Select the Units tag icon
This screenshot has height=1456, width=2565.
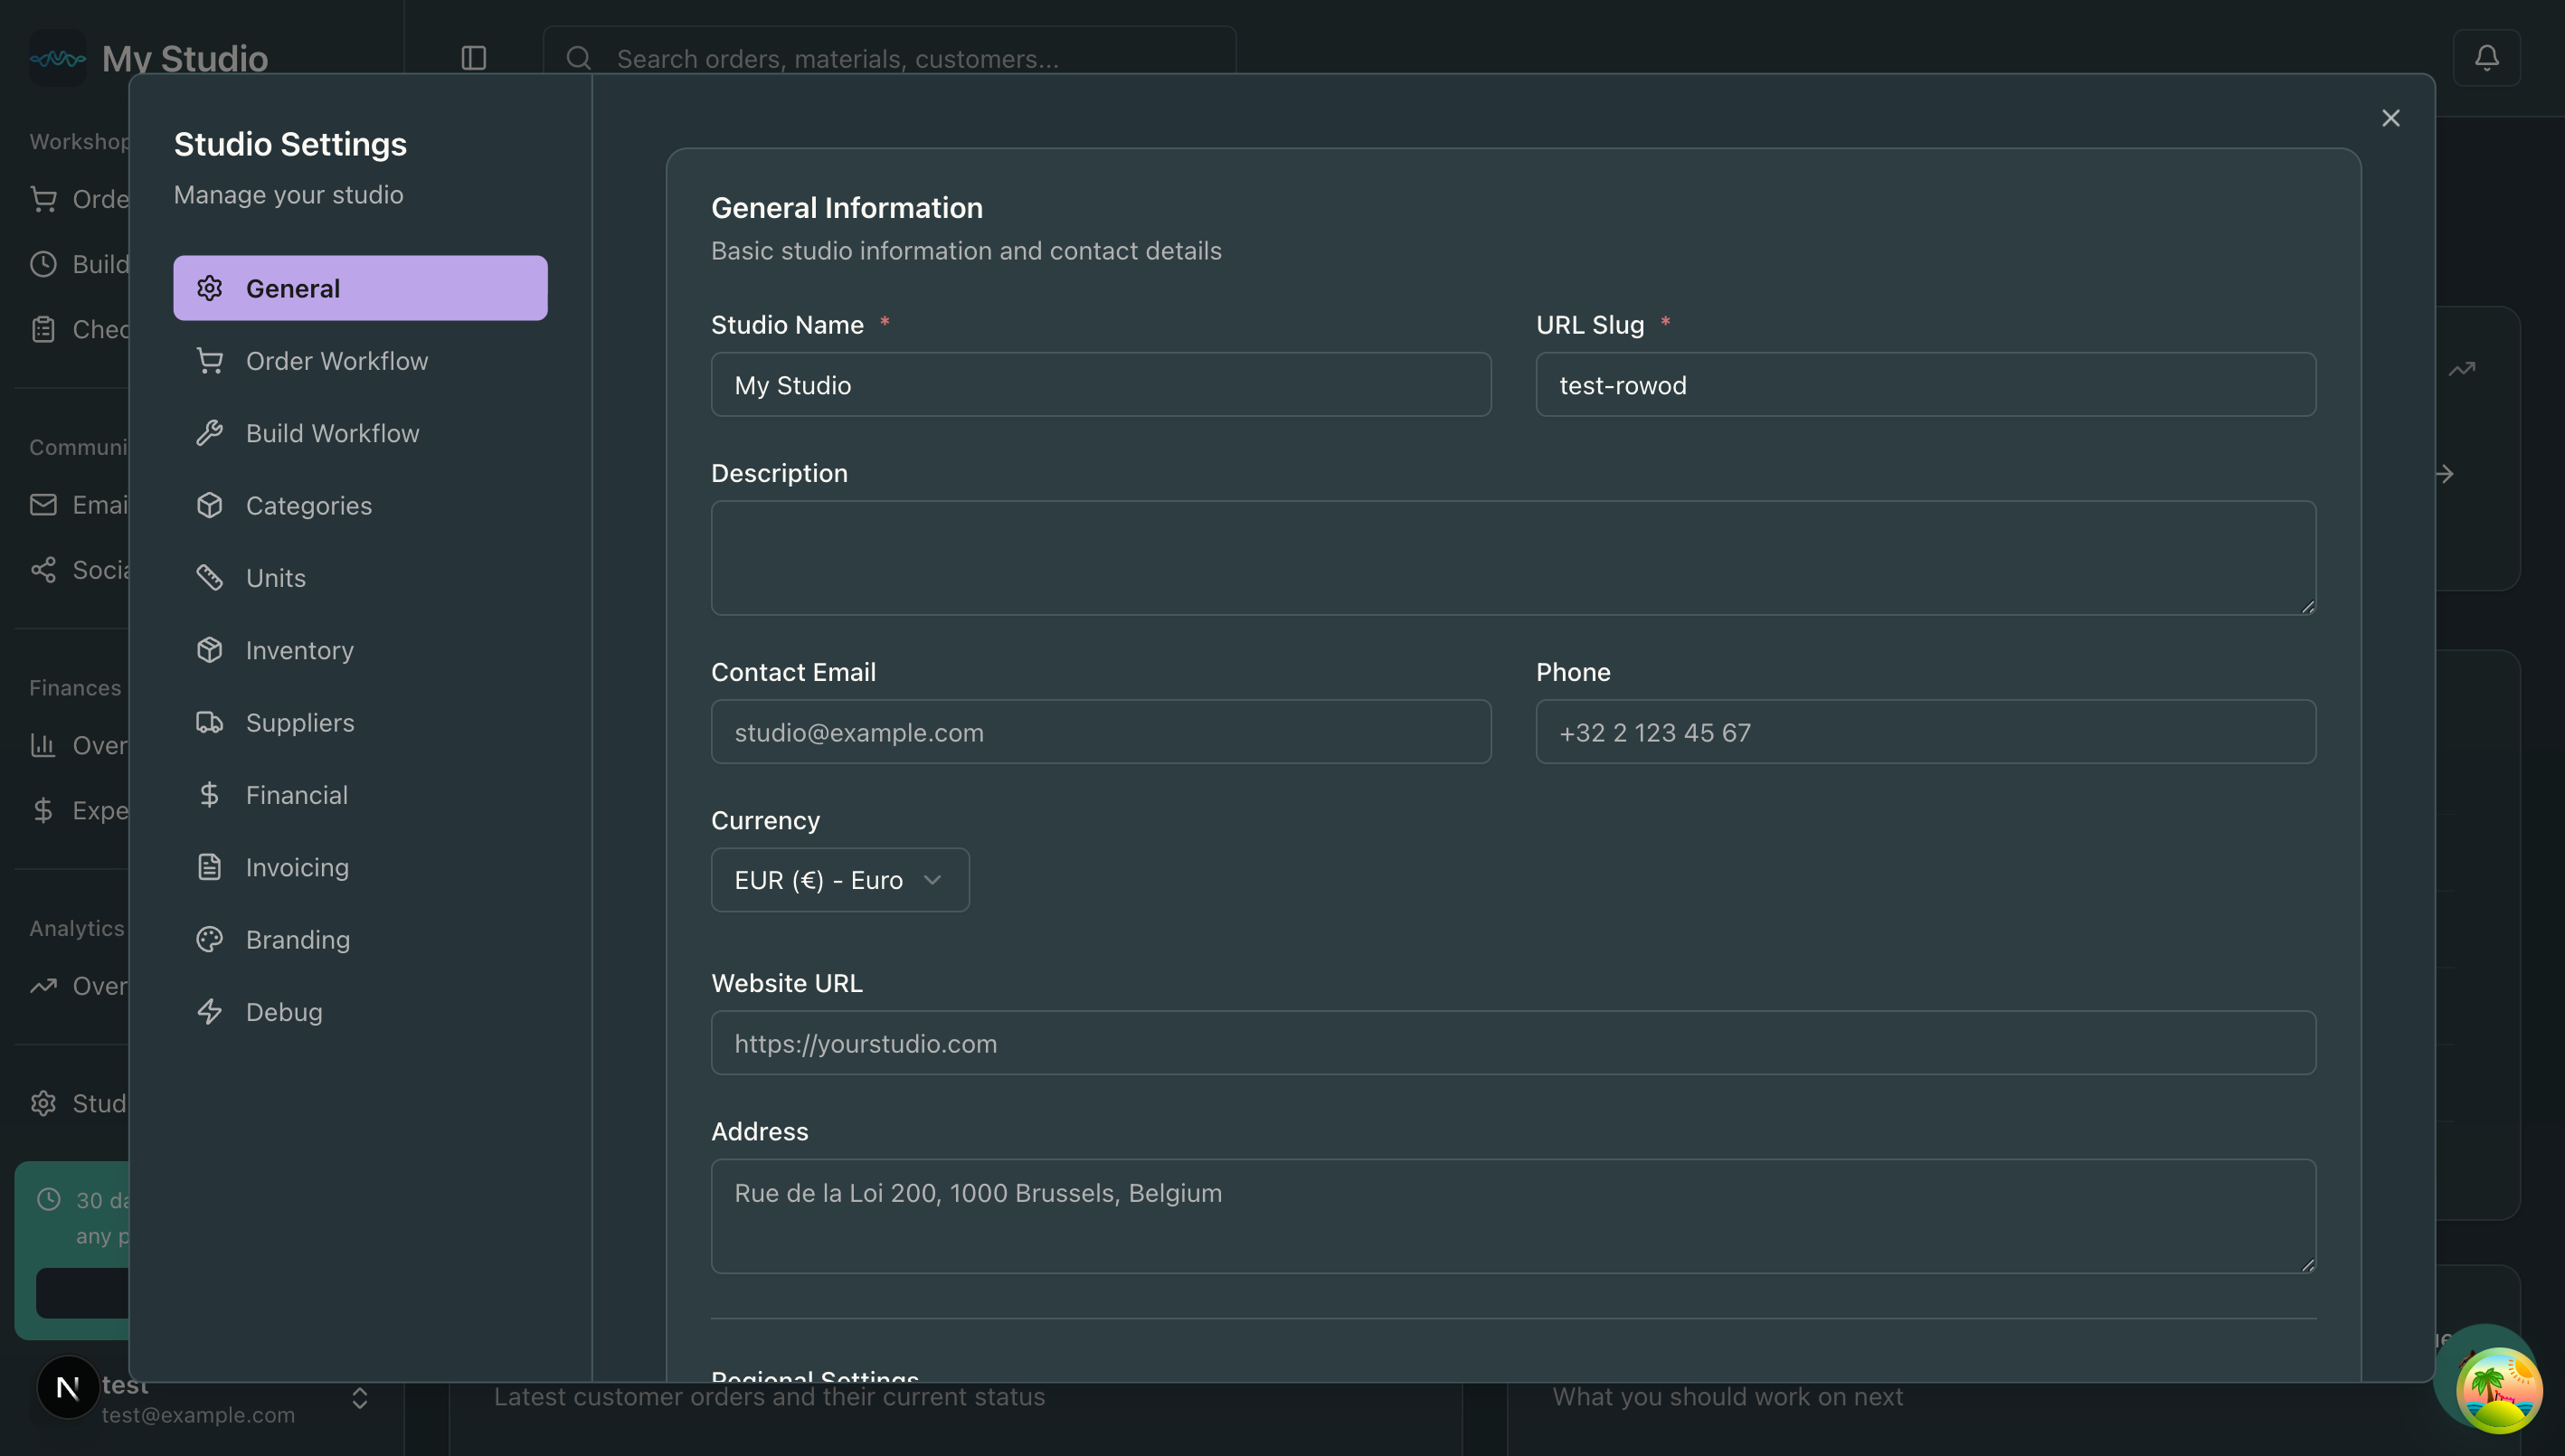coord(210,577)
